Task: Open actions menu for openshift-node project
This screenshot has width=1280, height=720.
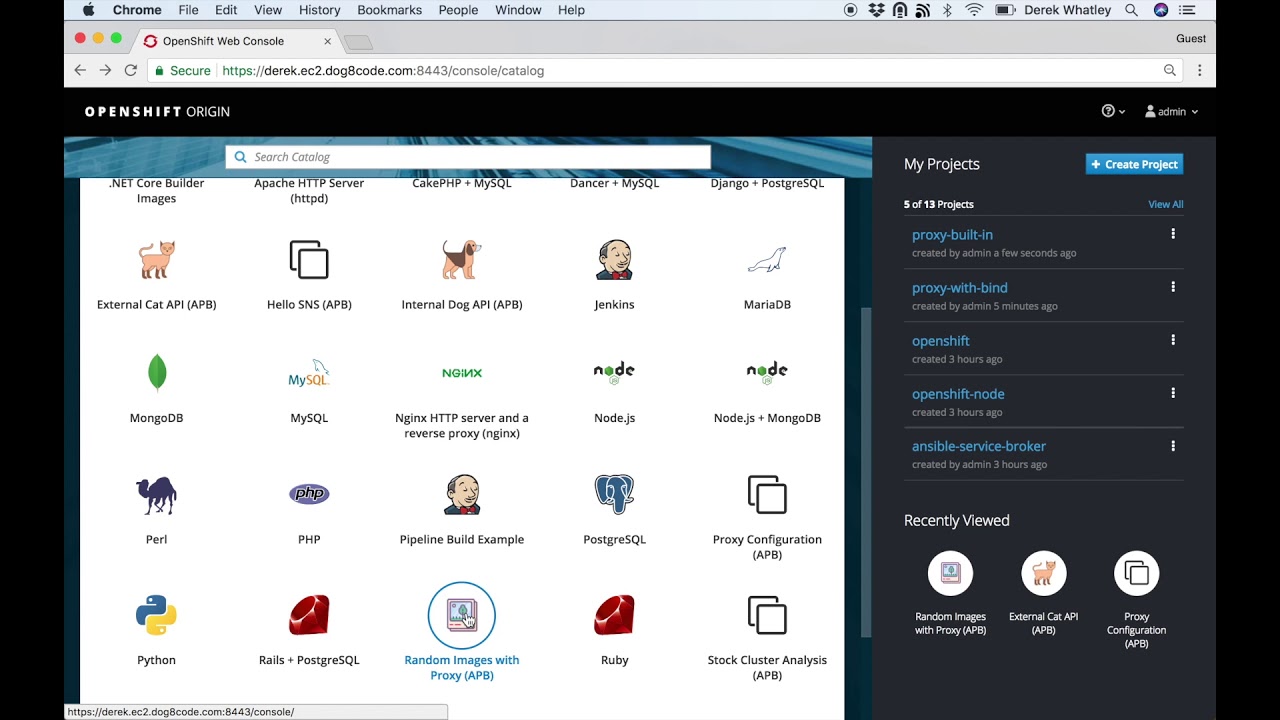Action: pyautogui.click(x=1173, y=393)
